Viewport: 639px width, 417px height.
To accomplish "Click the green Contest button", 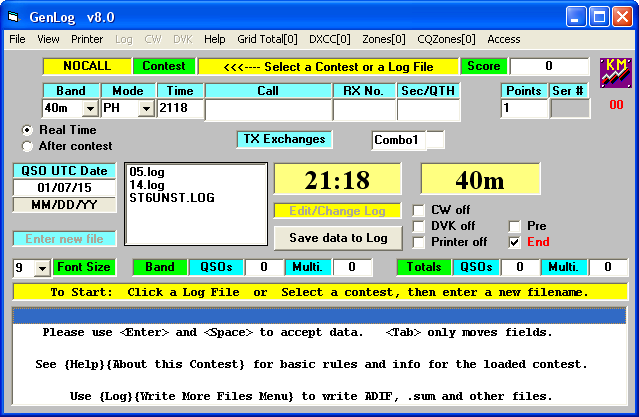I will point(164,66).
